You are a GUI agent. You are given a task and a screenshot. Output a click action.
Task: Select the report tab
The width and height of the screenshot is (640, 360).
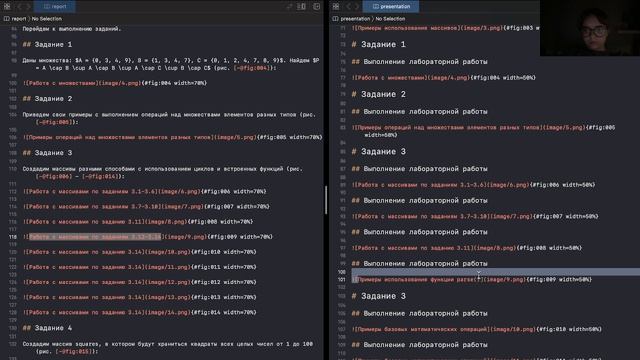(x=55, y=6)
